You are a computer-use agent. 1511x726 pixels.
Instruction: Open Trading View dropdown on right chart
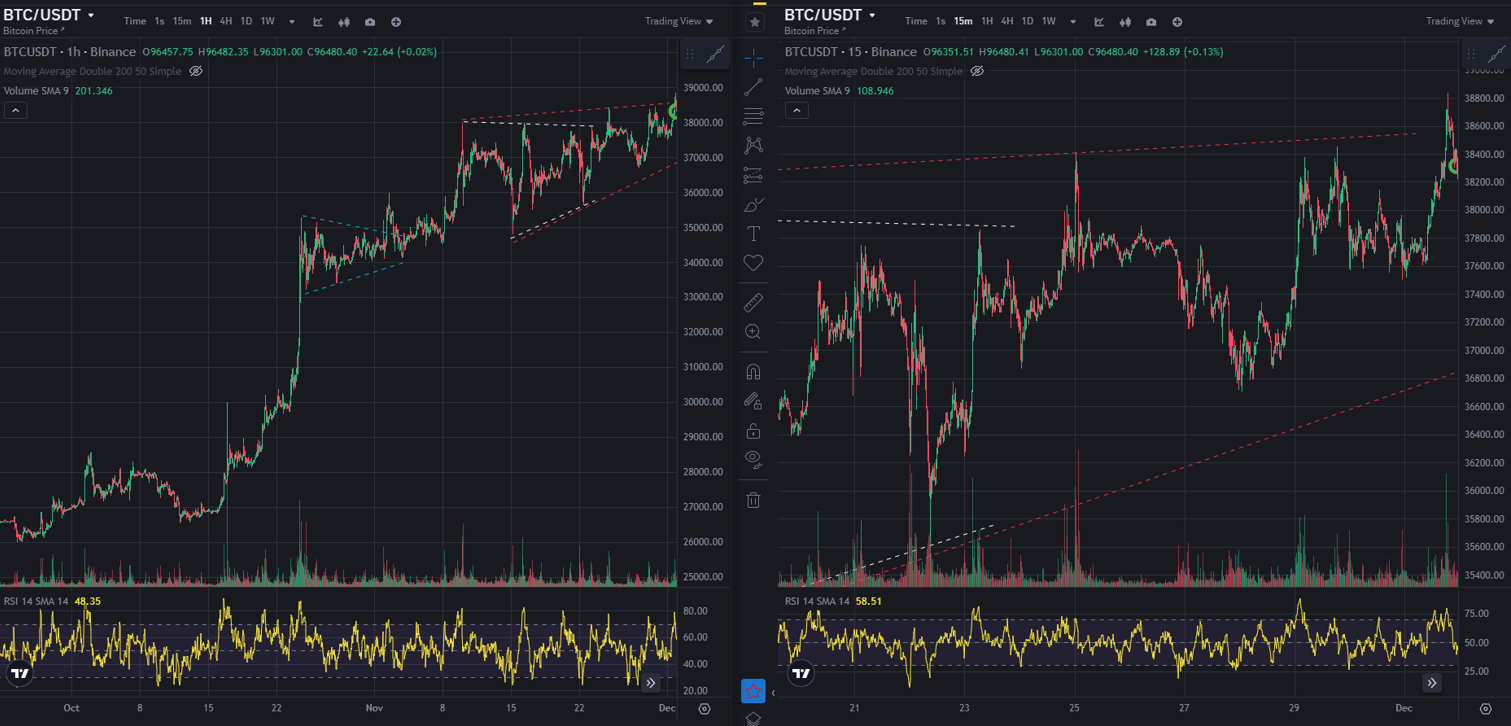coord(1460,21)
